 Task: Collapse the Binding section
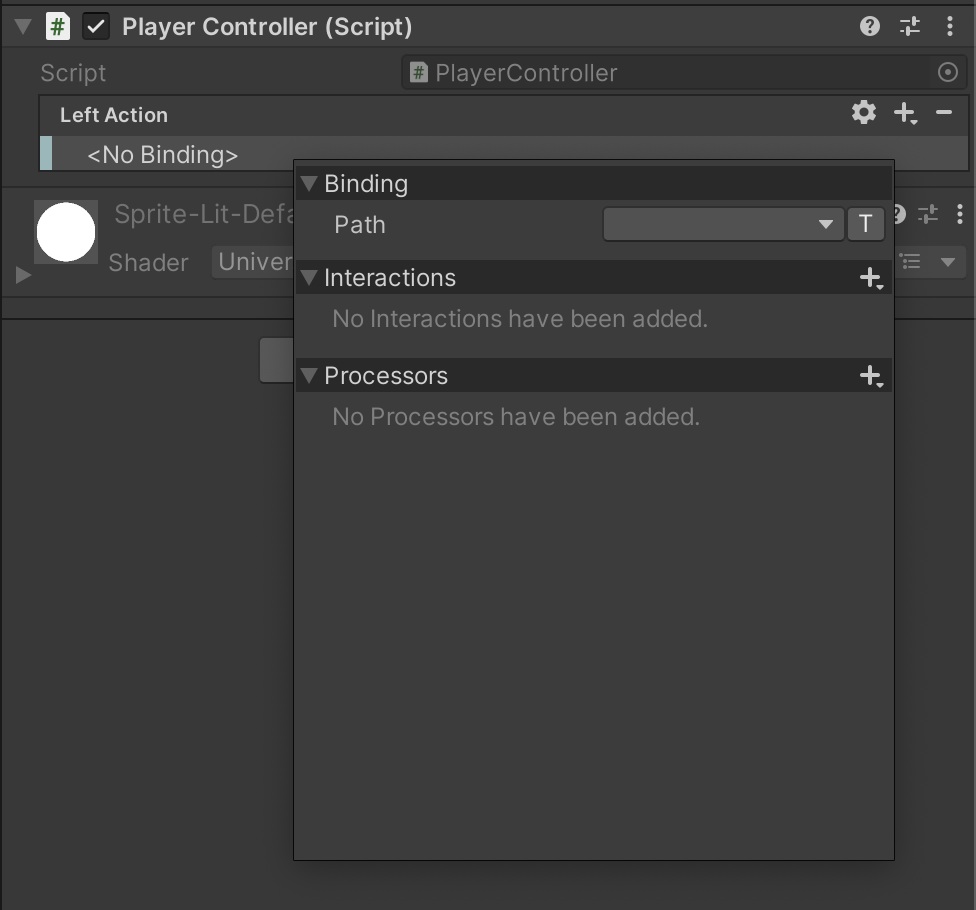(x=309, y=184)
